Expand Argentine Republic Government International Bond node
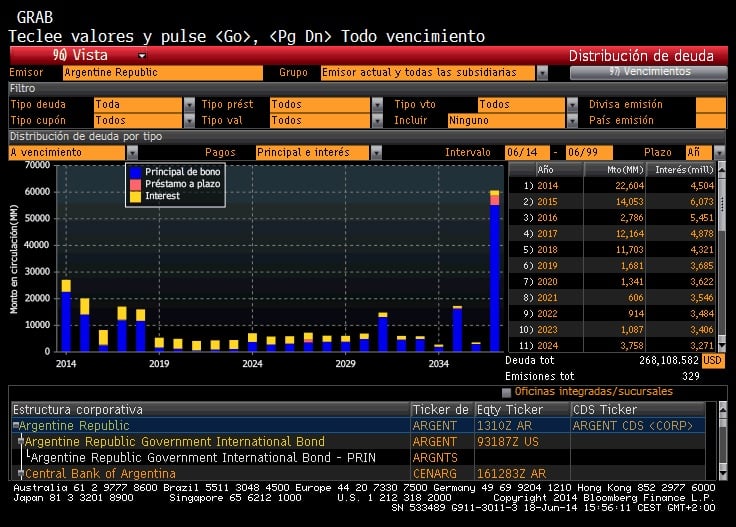The width and height of the screenshot is (736, 527). point(21,441)
